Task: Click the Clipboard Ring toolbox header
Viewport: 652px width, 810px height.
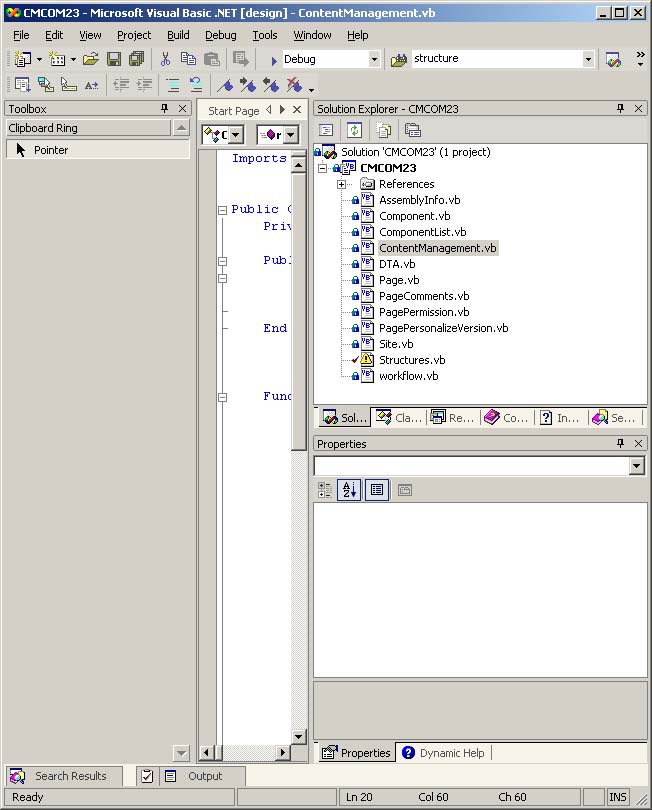Action: pyautogui.click(x=88, y=128)
